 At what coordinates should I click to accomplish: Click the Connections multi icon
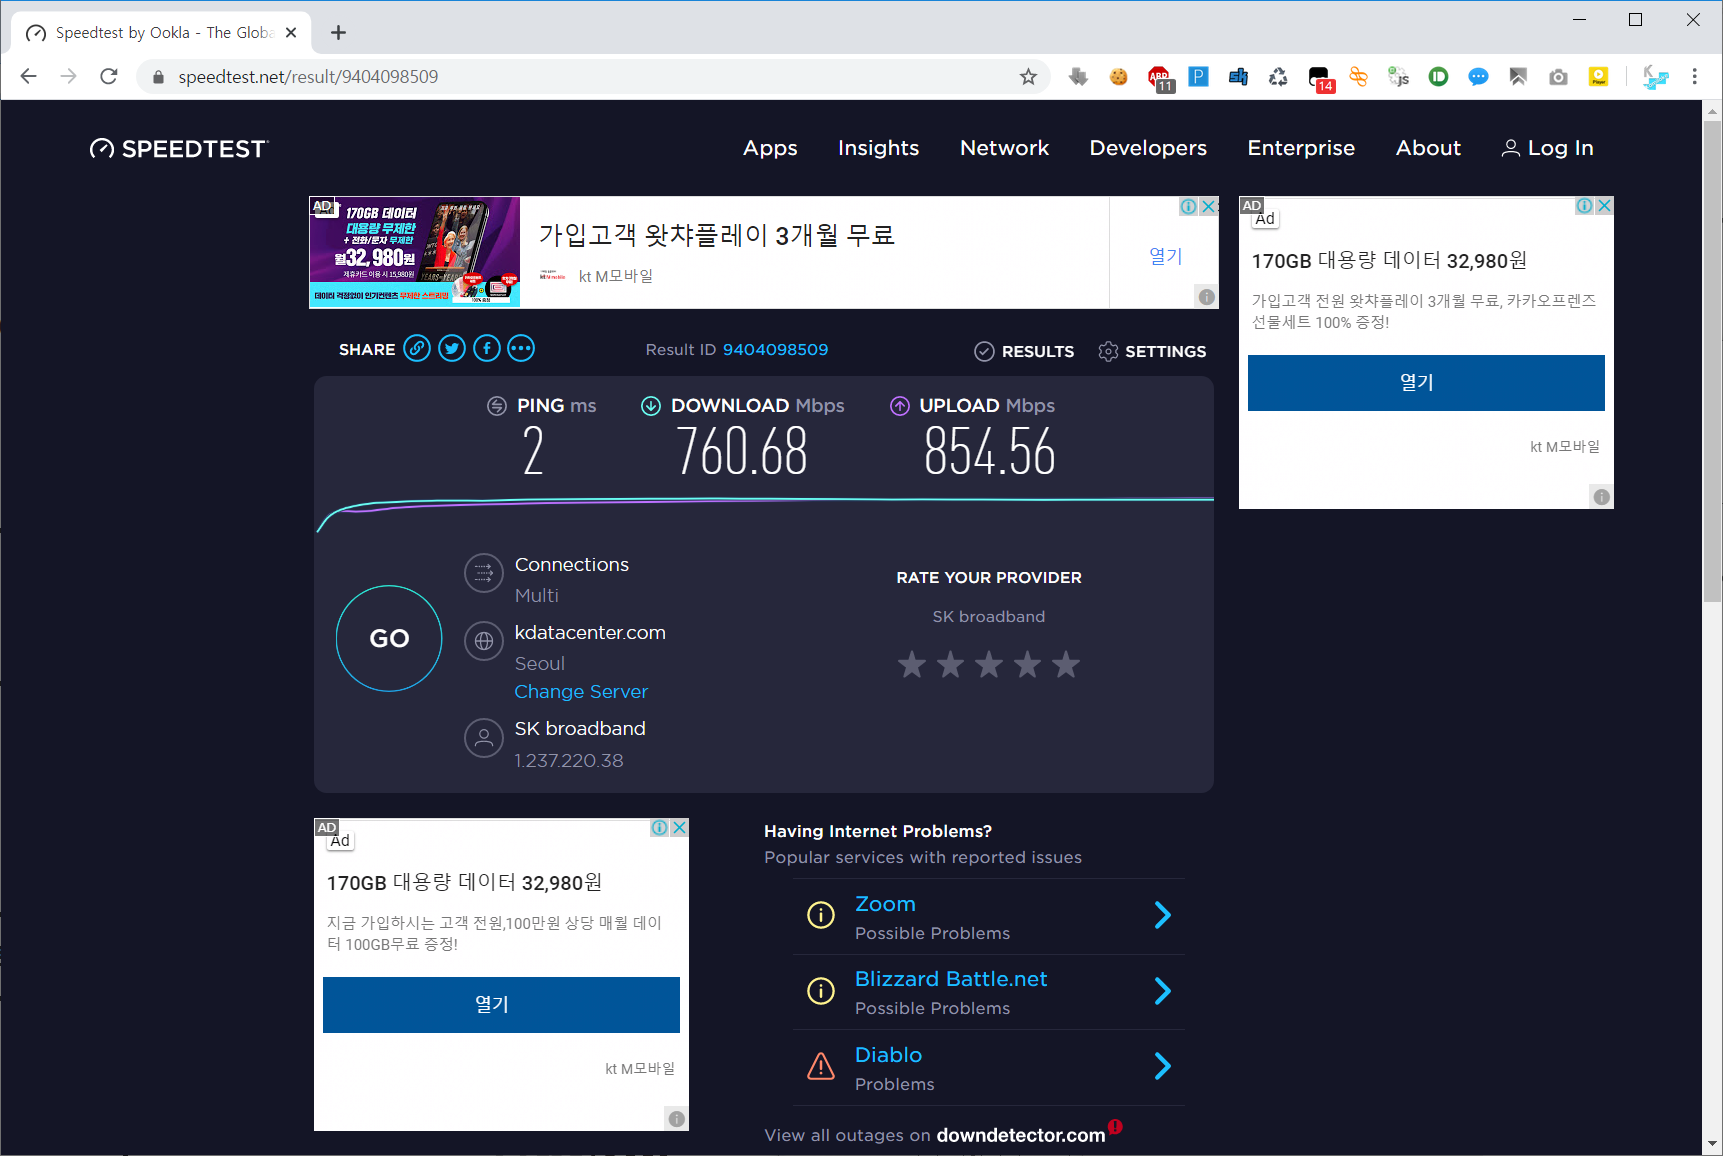pos(484,573)
